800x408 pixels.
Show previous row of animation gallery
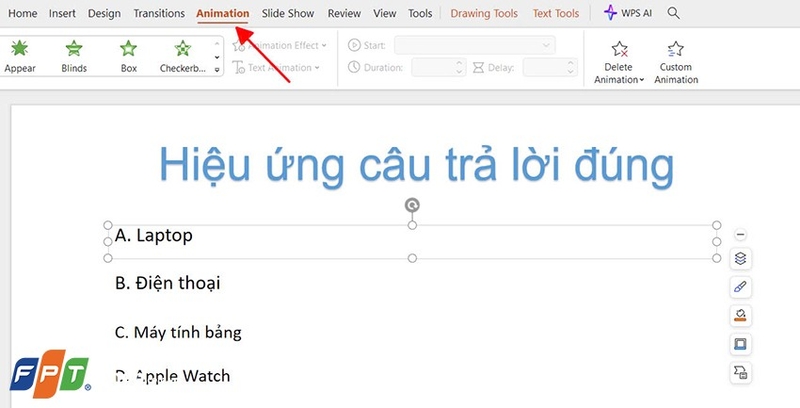217,44
